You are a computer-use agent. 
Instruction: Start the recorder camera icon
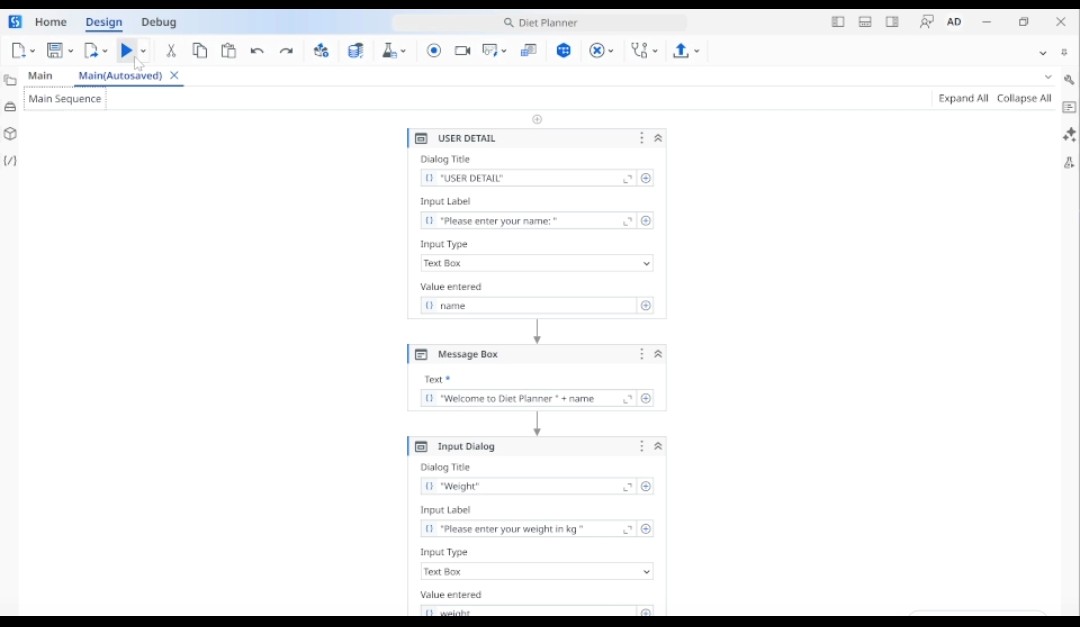462,50
